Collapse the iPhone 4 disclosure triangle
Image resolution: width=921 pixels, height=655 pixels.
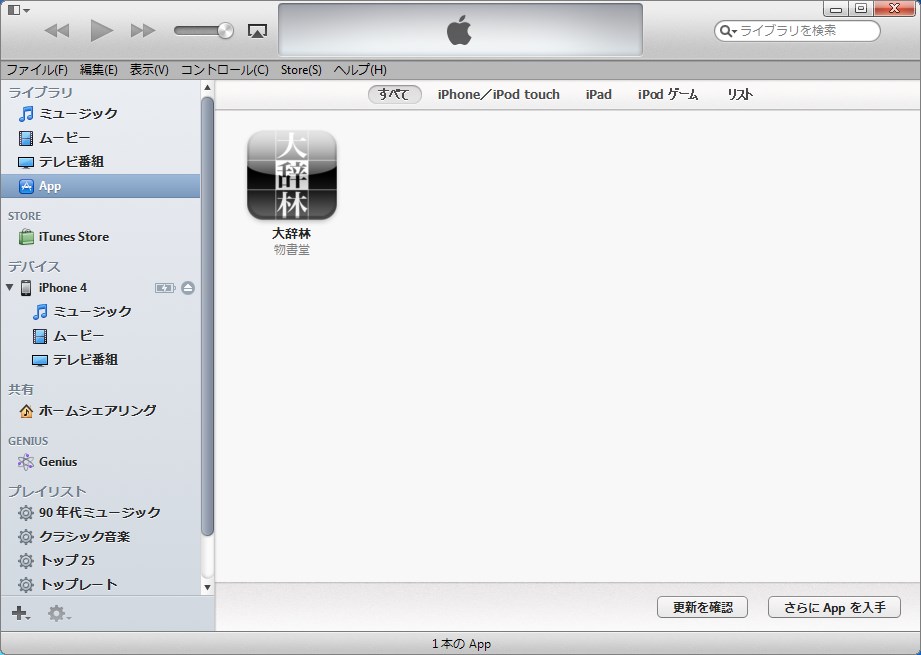[10, 287]
